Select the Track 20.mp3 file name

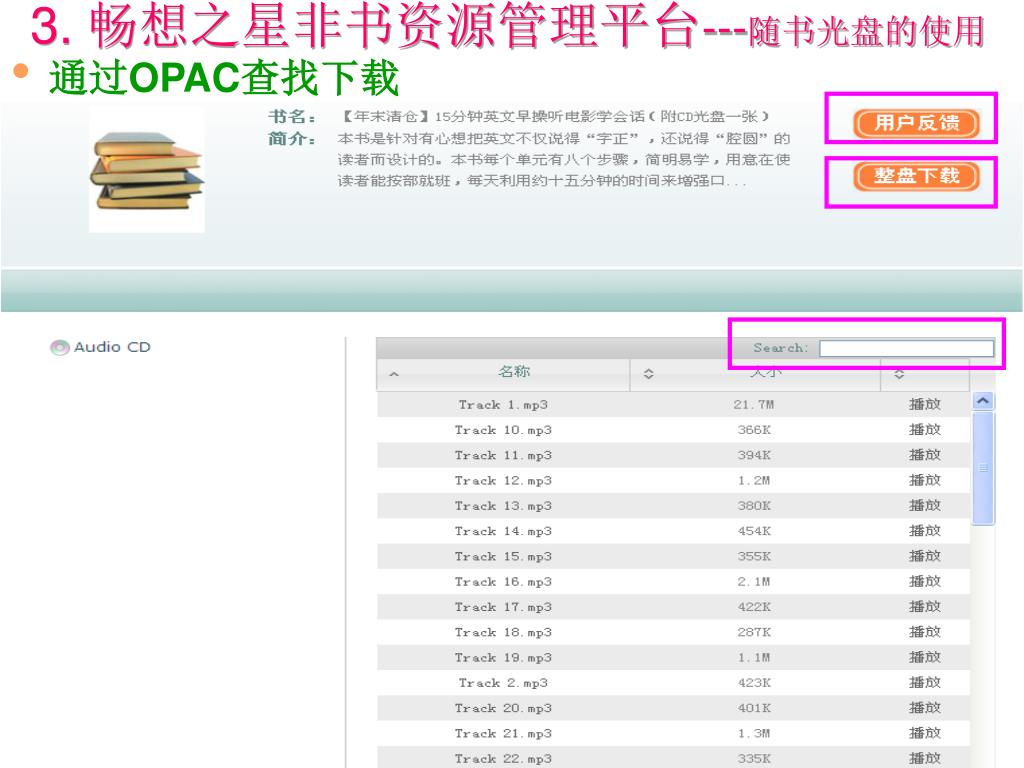[x=503, y=709]
